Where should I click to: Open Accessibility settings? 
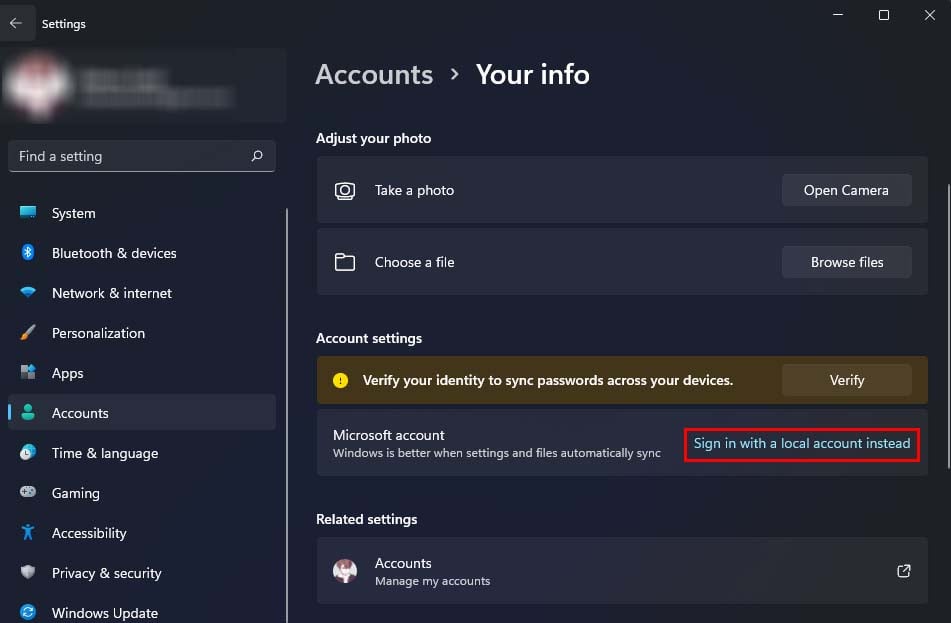coord(142,533)
